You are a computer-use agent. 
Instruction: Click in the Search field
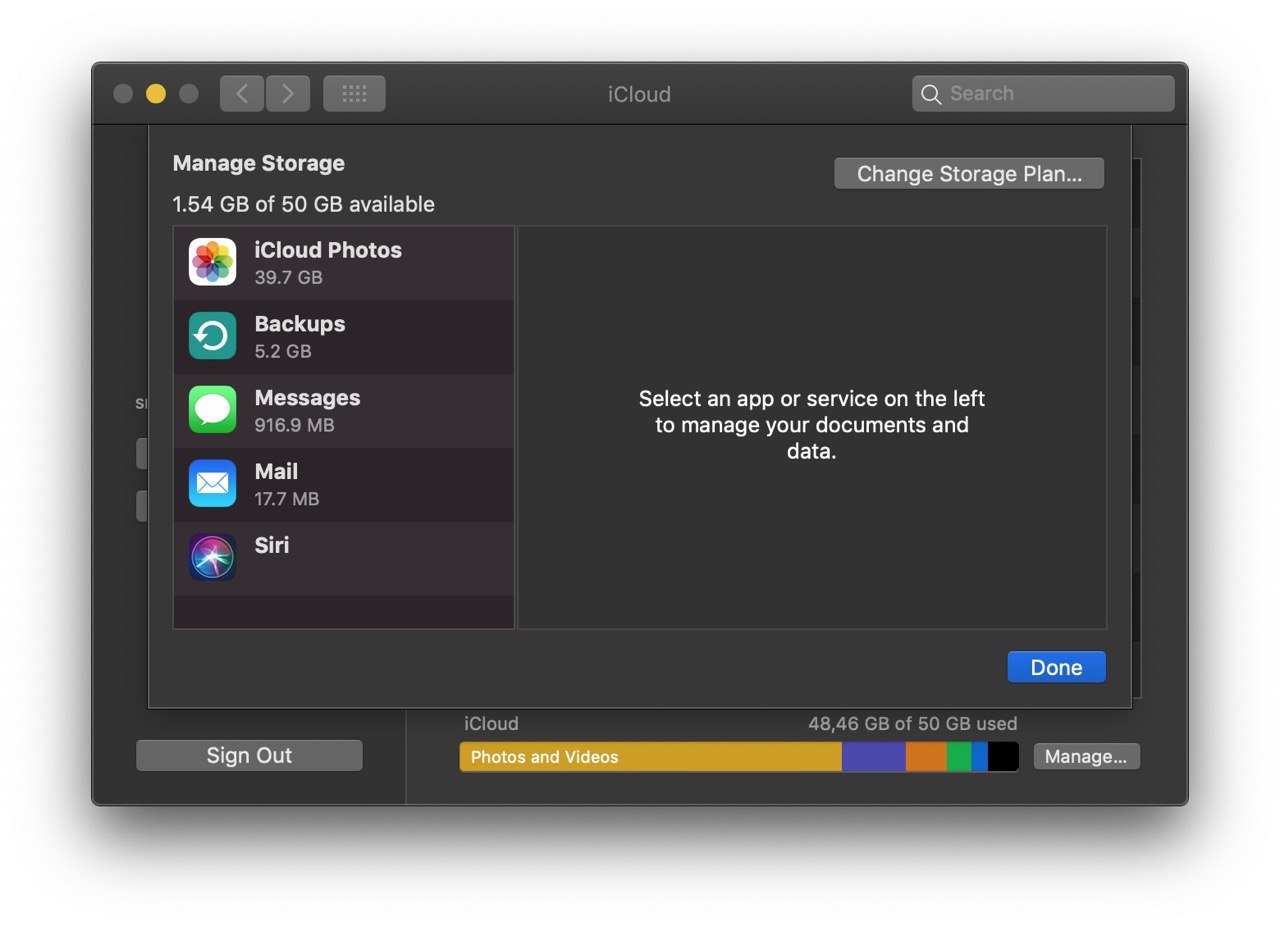(x=1043, y=94)
